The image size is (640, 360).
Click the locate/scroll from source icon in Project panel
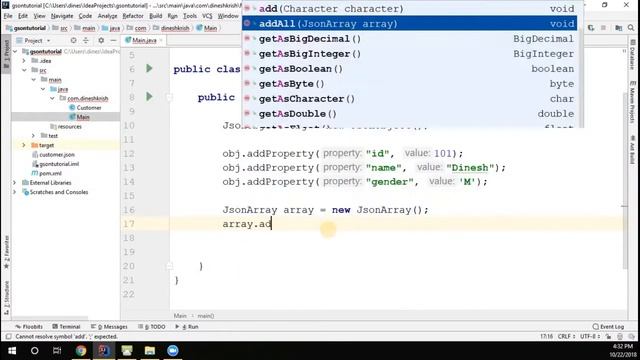coord(73,40)
